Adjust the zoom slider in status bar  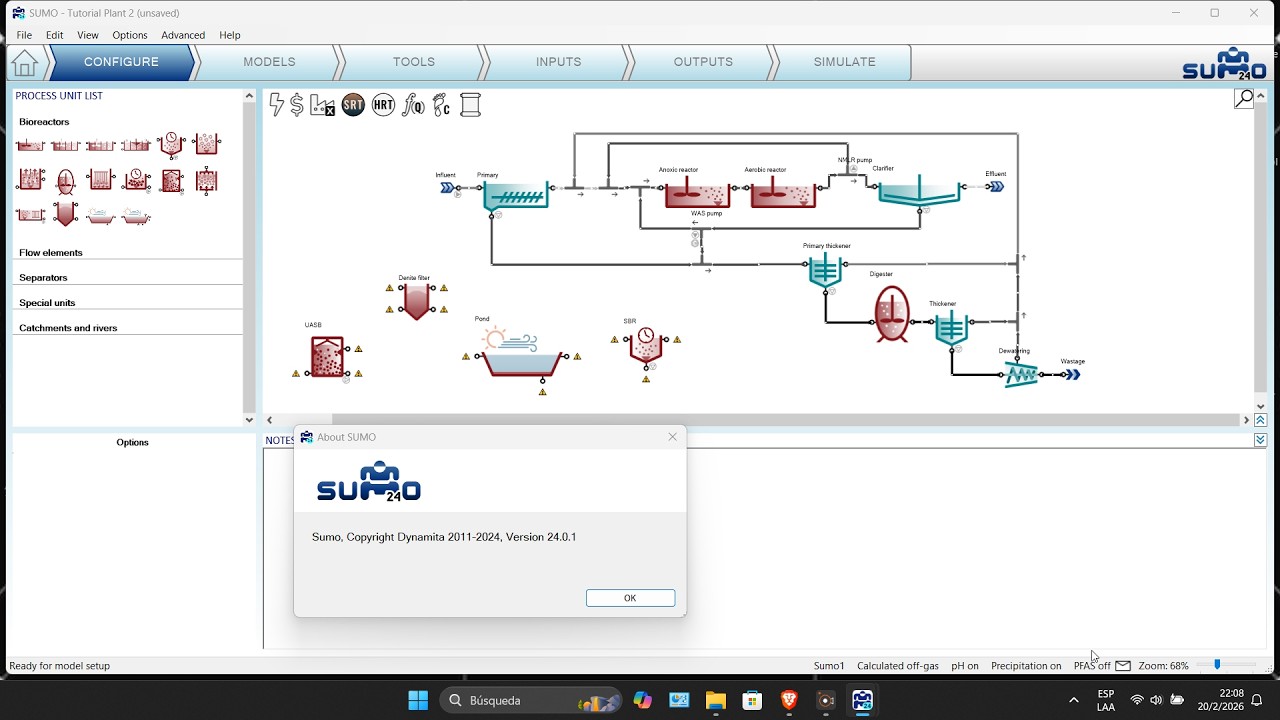[1217, 665]
